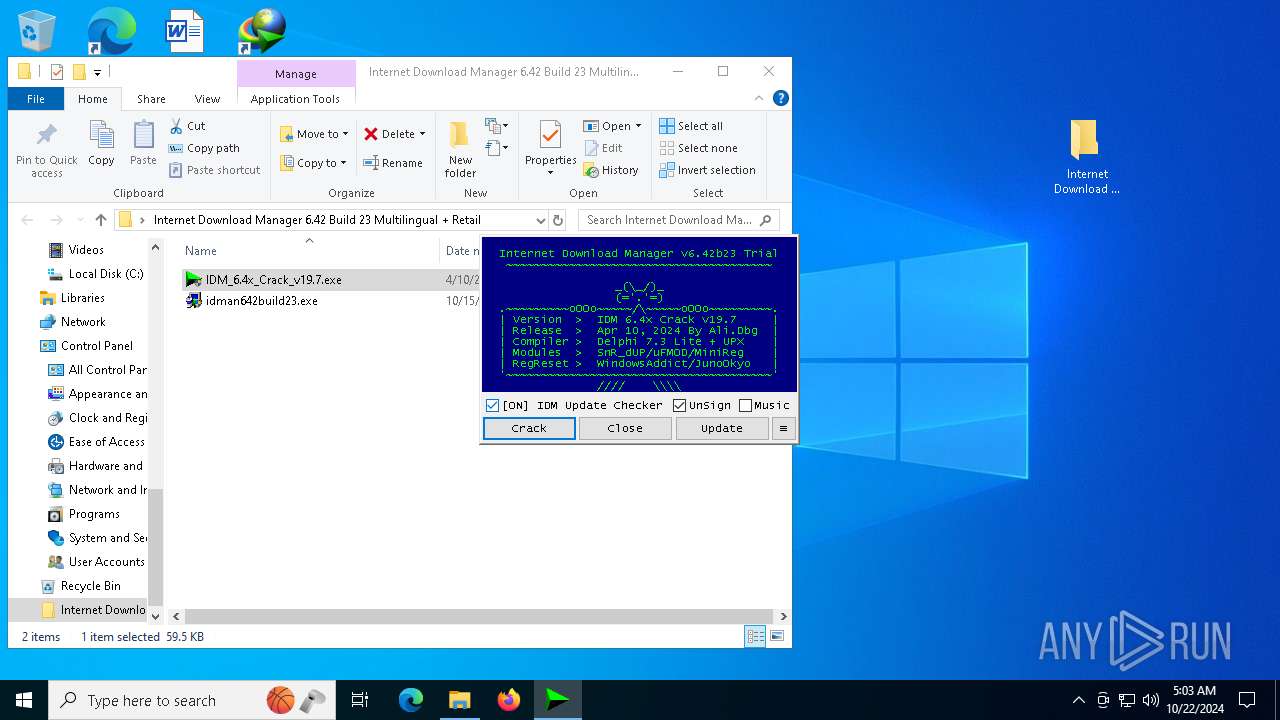
Task: Open the Delete dropdown arrow
Action: [422, 134]
